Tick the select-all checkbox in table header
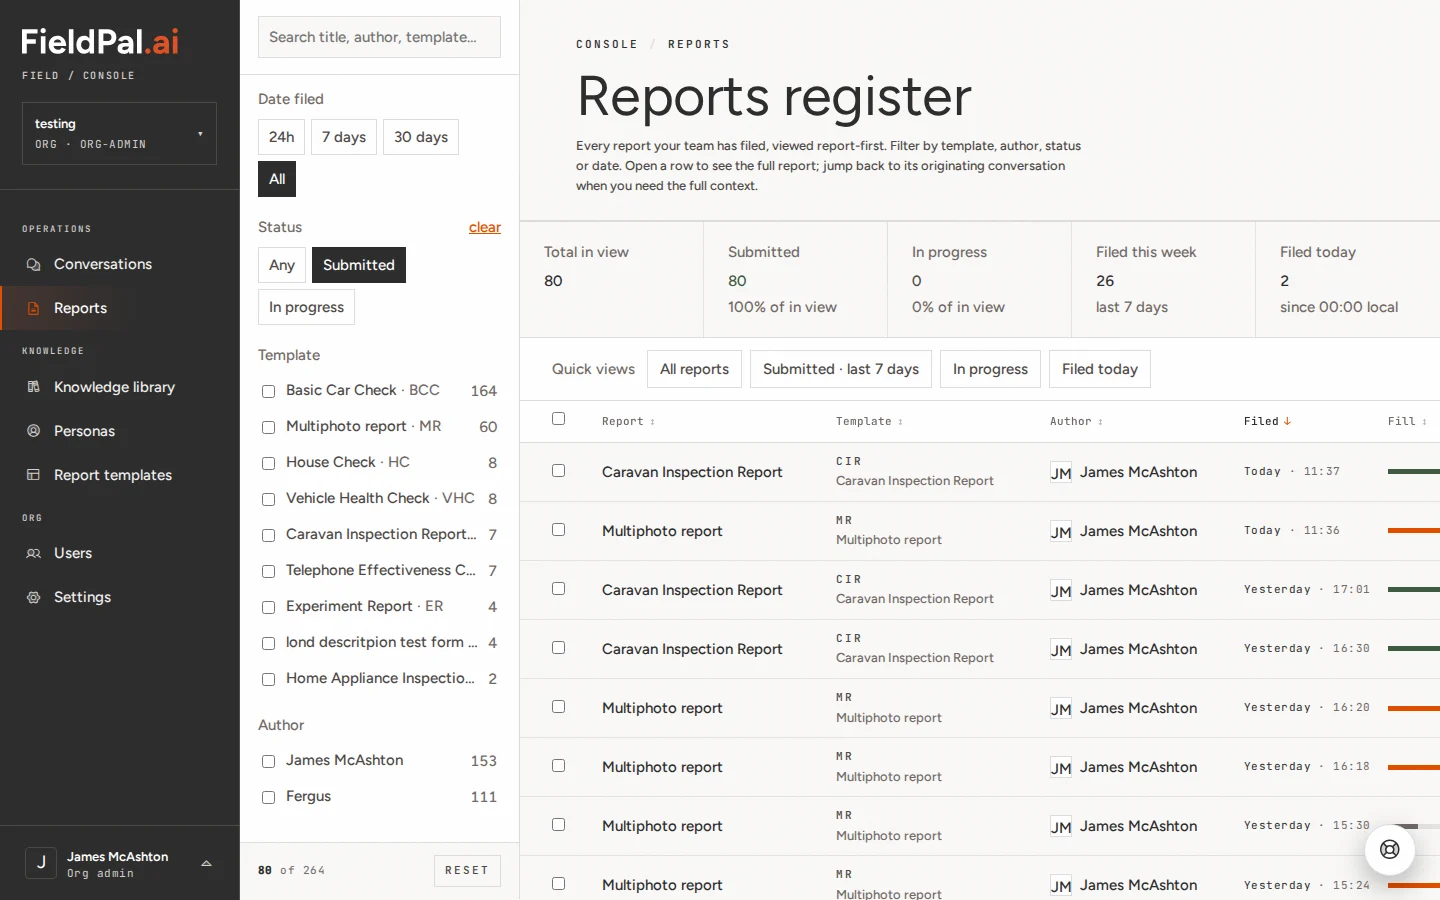 559,419
